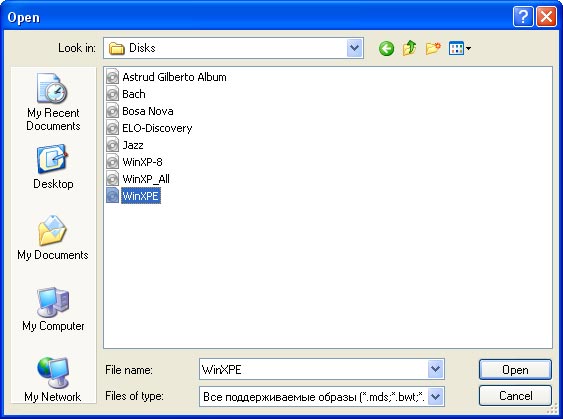Go to My Documents location
Screen dimensions: 563x419
click(53, 238)
